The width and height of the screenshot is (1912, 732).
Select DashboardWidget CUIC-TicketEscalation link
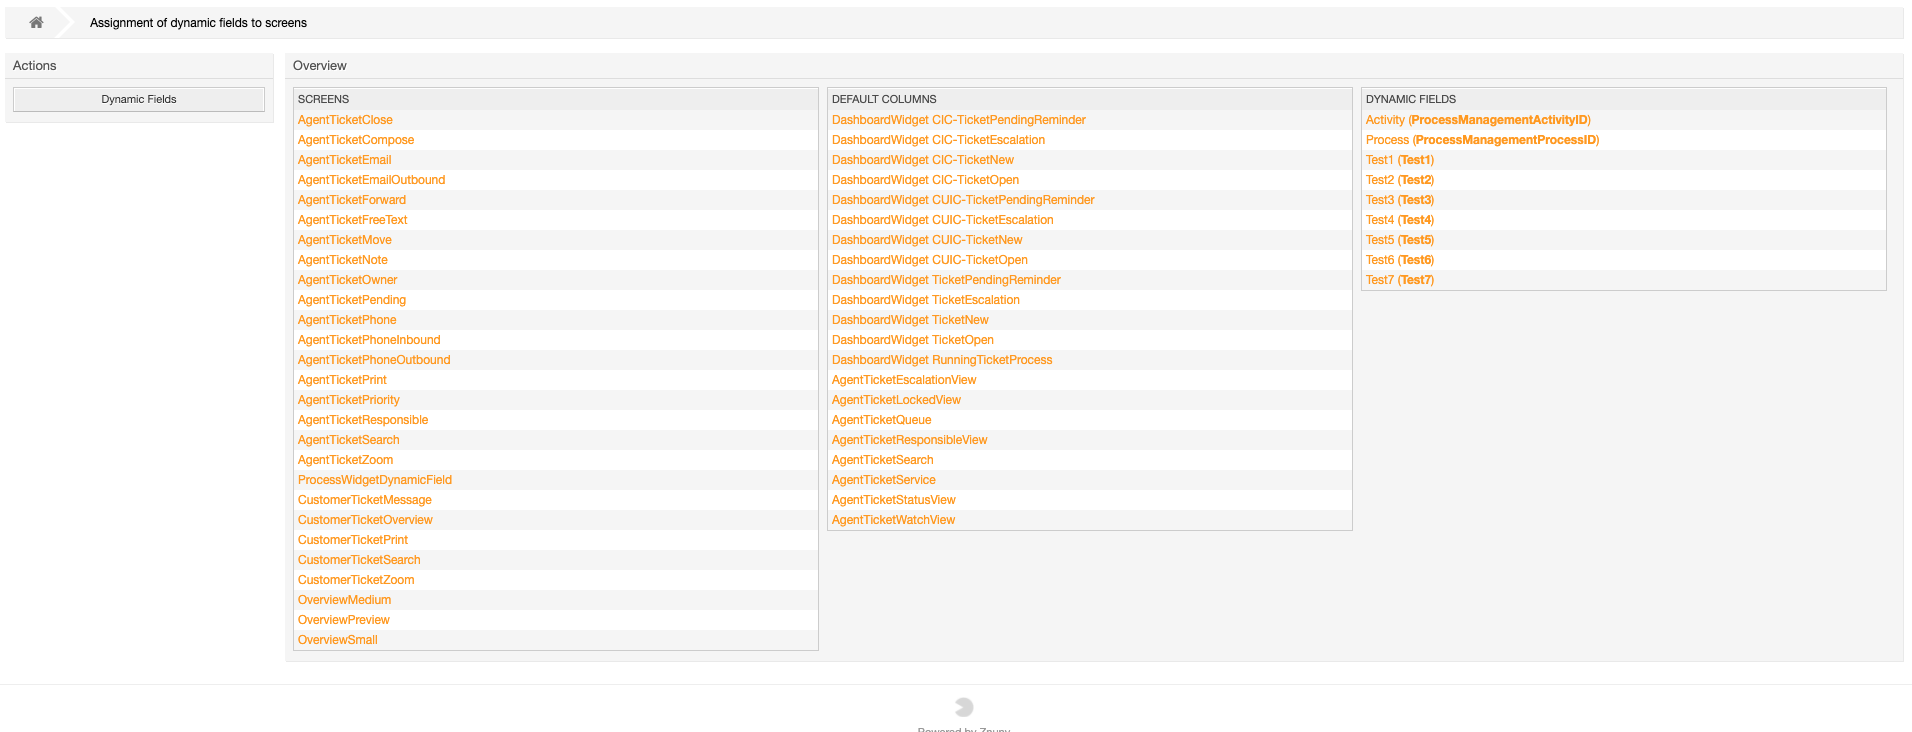[942, 220]
